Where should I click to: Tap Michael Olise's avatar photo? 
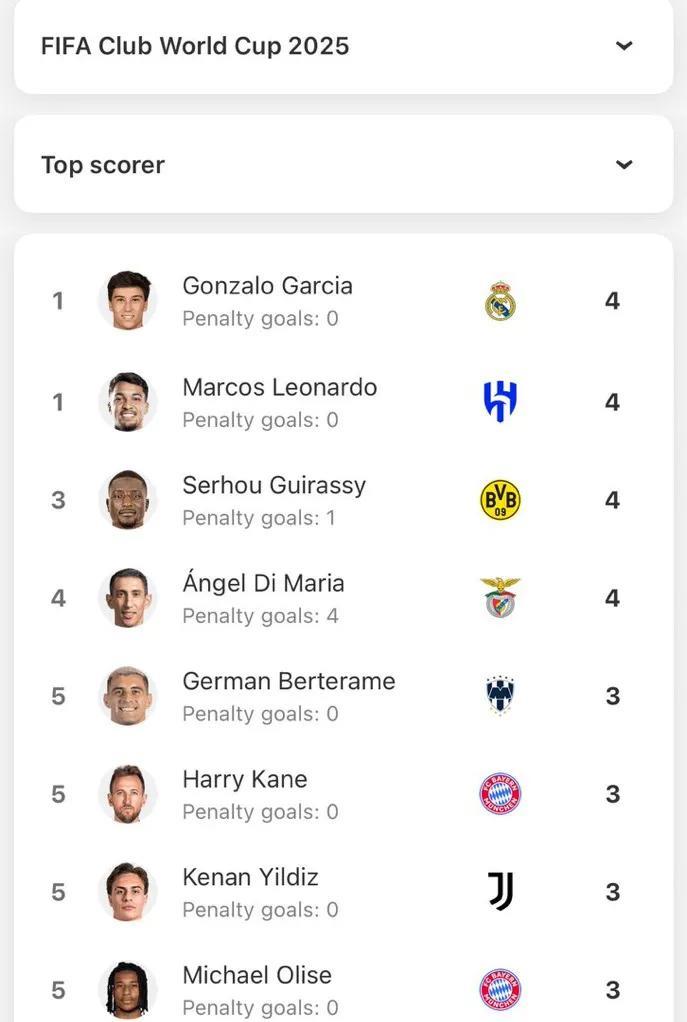[128, 989]
